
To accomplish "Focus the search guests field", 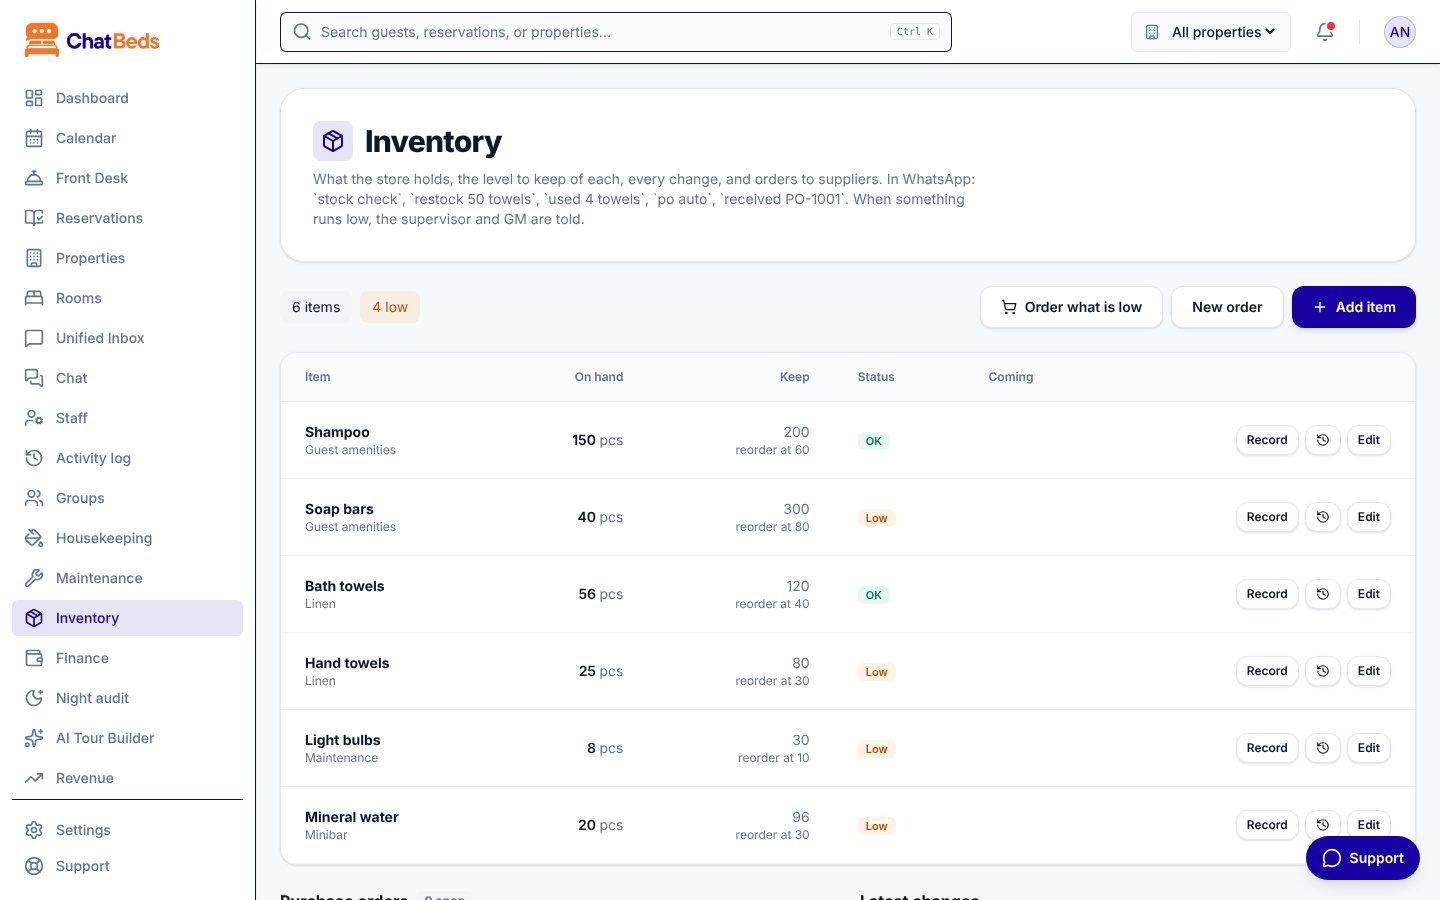I will tap(616, 32).
